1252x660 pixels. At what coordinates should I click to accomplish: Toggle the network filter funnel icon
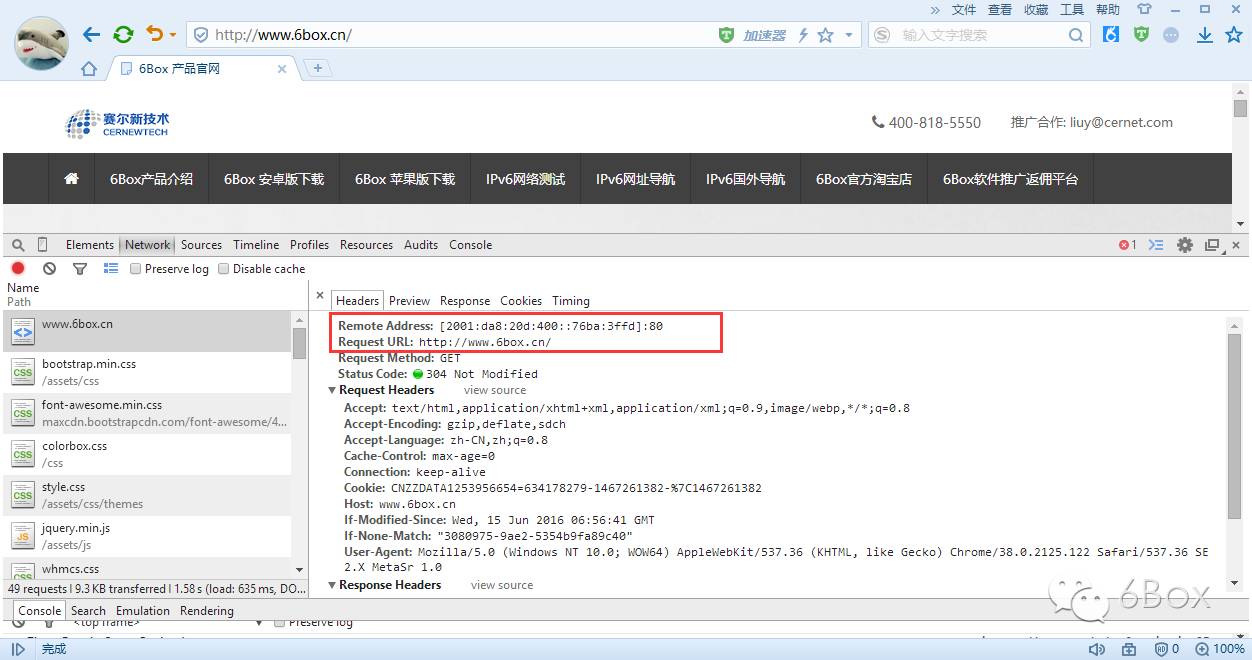(x=80, y=268)
